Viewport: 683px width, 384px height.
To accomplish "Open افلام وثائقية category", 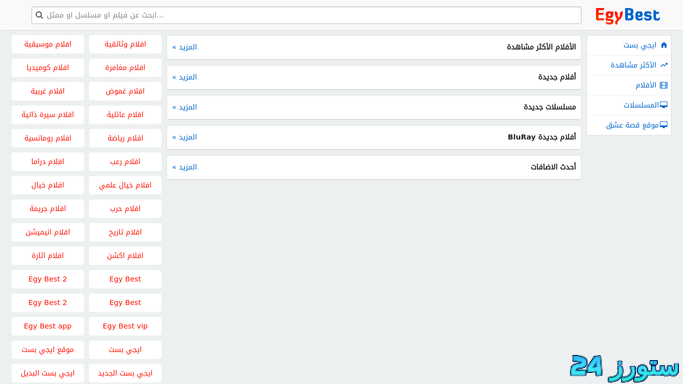I will tap(125, 44).
